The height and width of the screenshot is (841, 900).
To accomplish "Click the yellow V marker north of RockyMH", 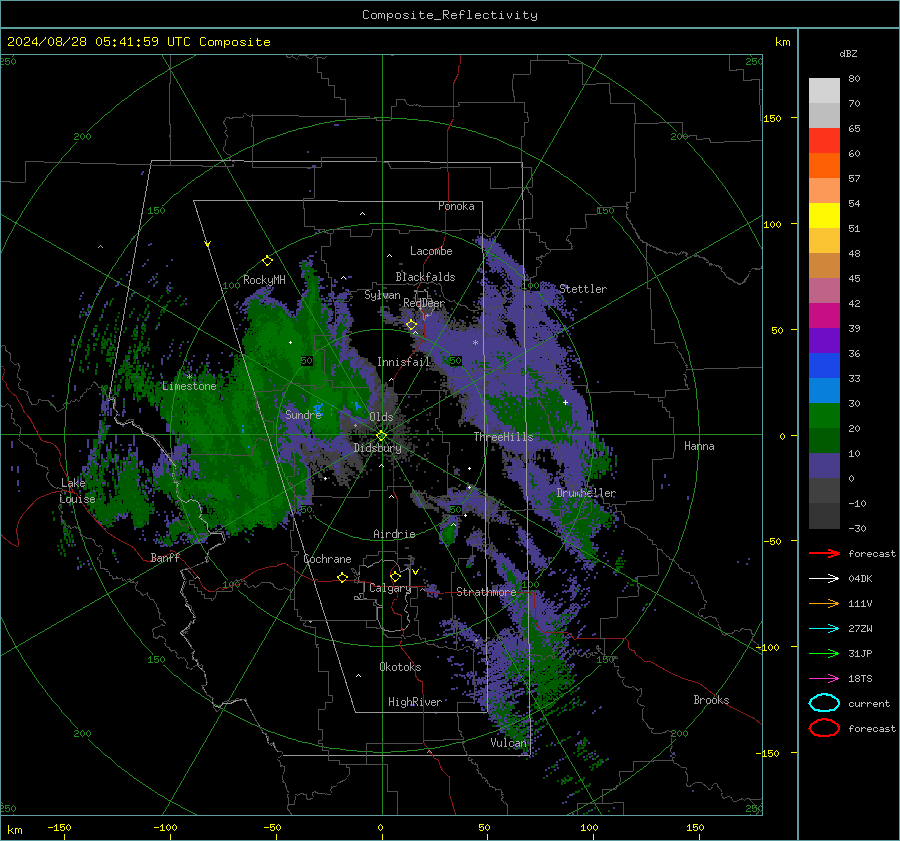I will coord(208,244).
